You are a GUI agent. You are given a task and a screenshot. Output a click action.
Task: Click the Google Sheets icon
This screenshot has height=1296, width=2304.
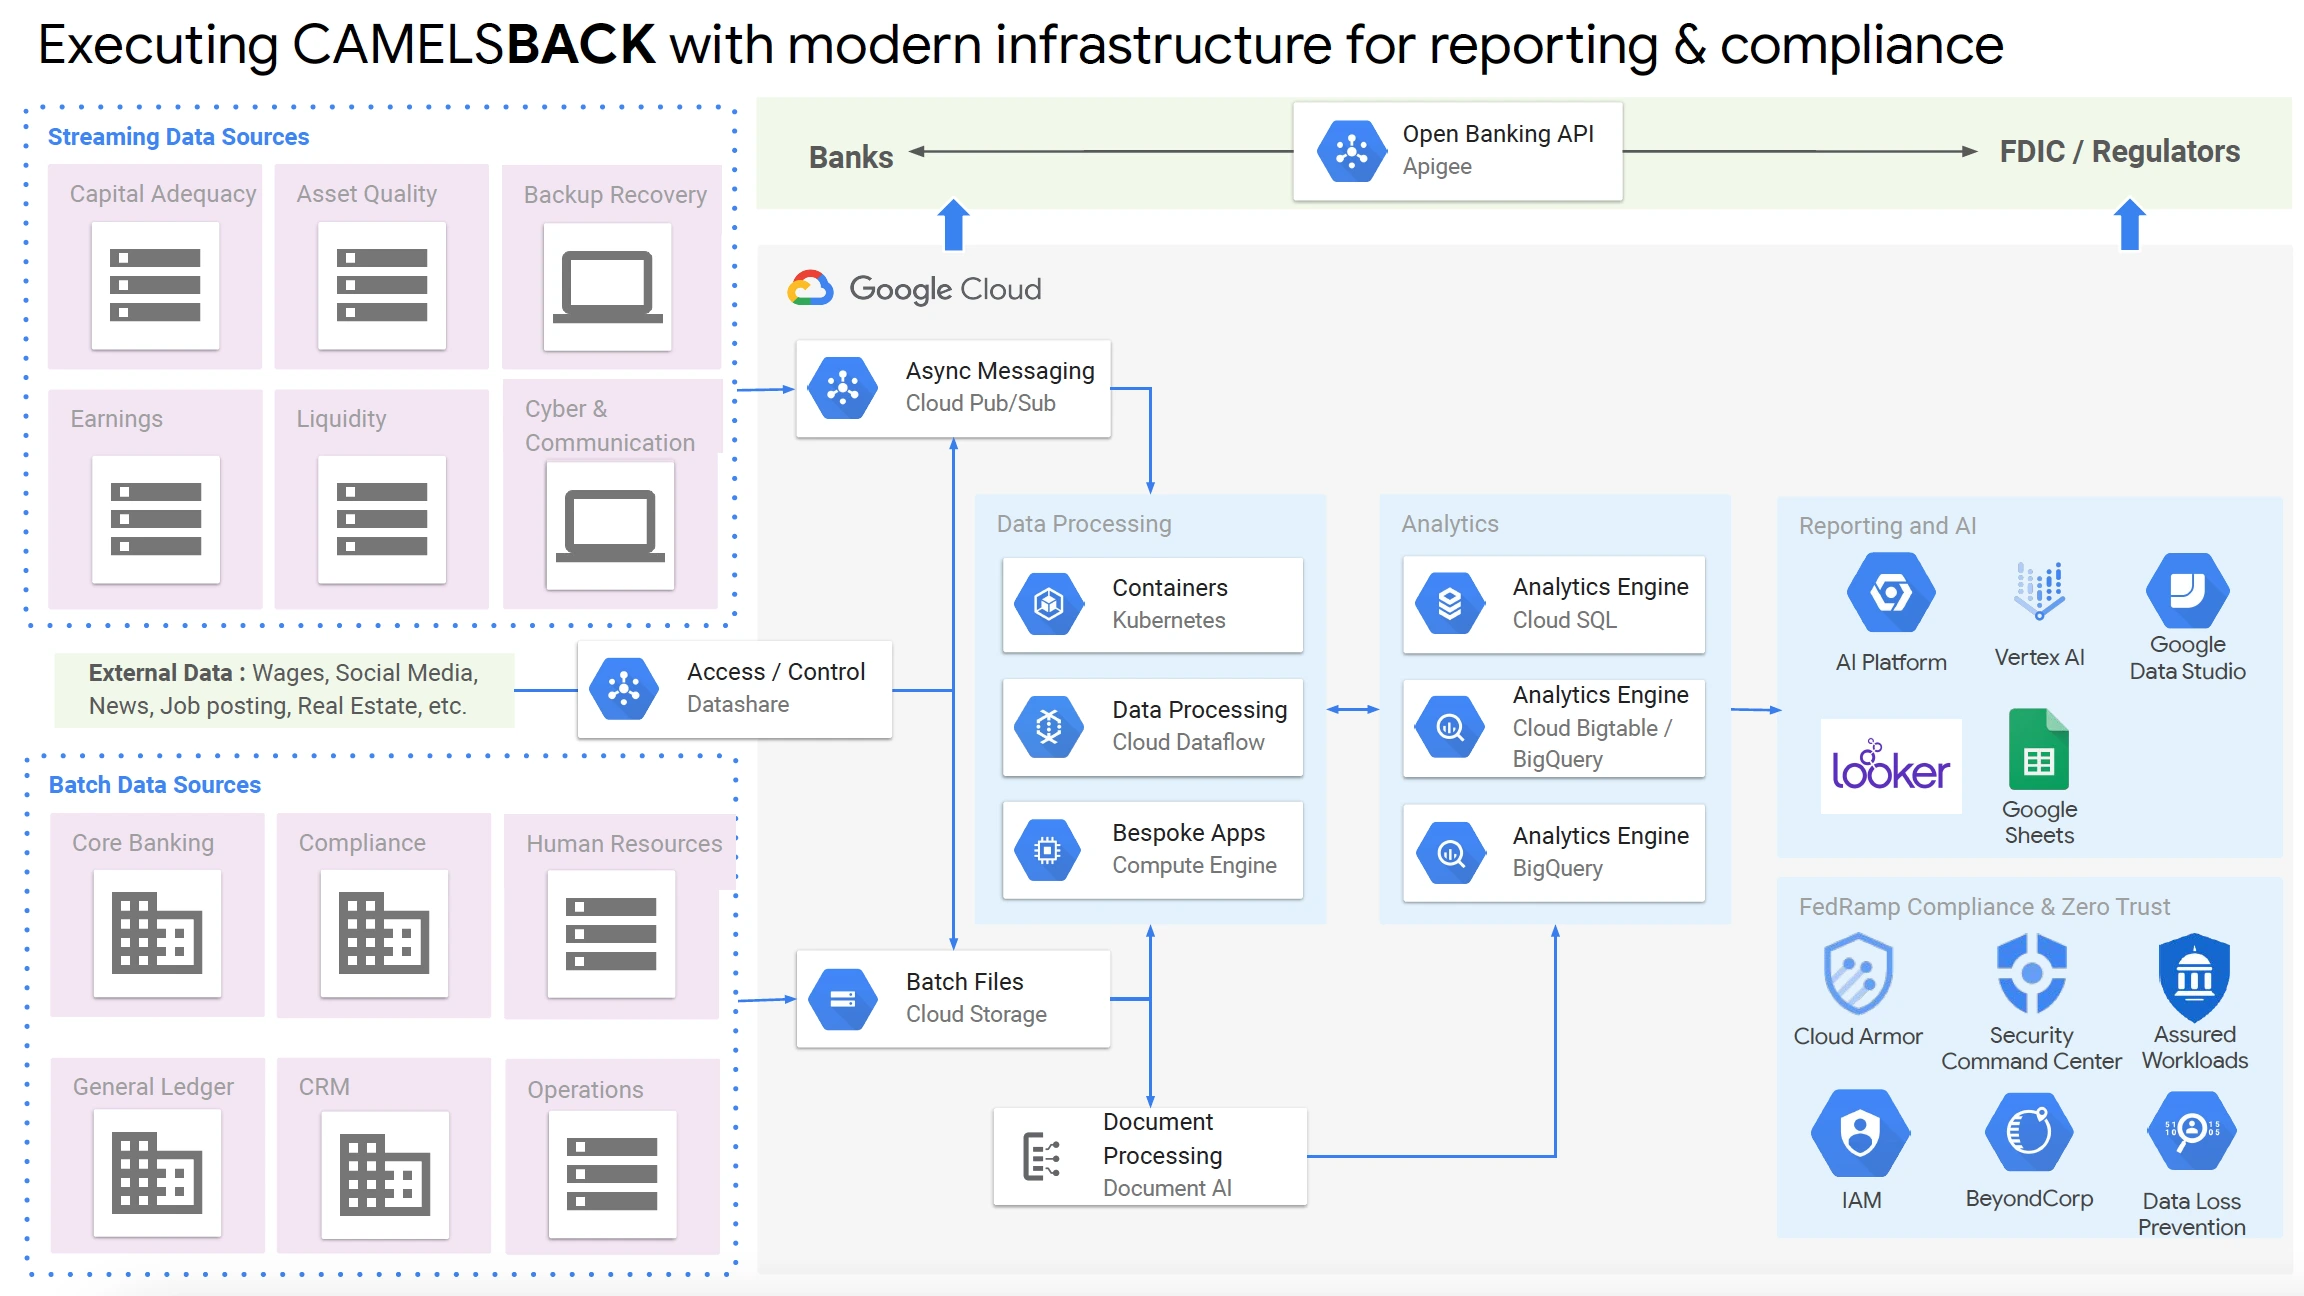tap(2039, 749)
